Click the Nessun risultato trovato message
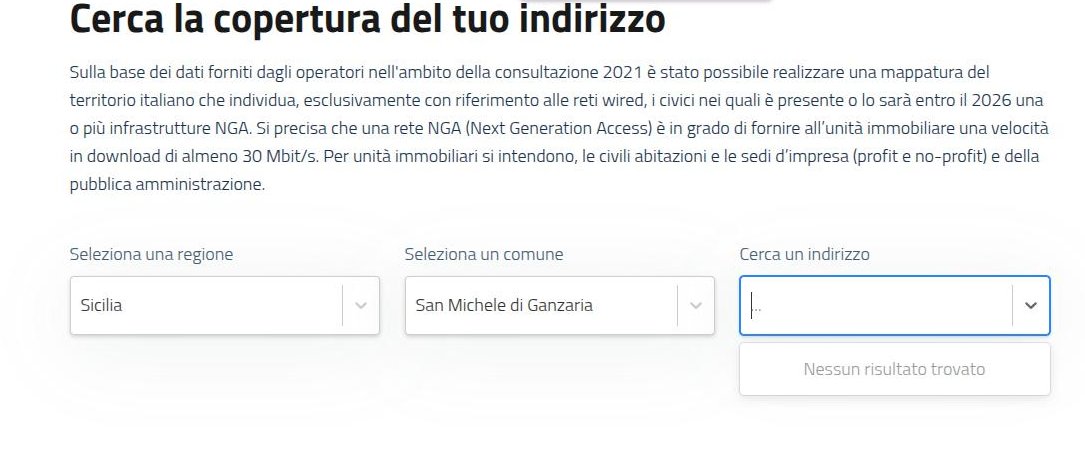The height and width of the screenshot is (457, 1085). click(894, 369)
